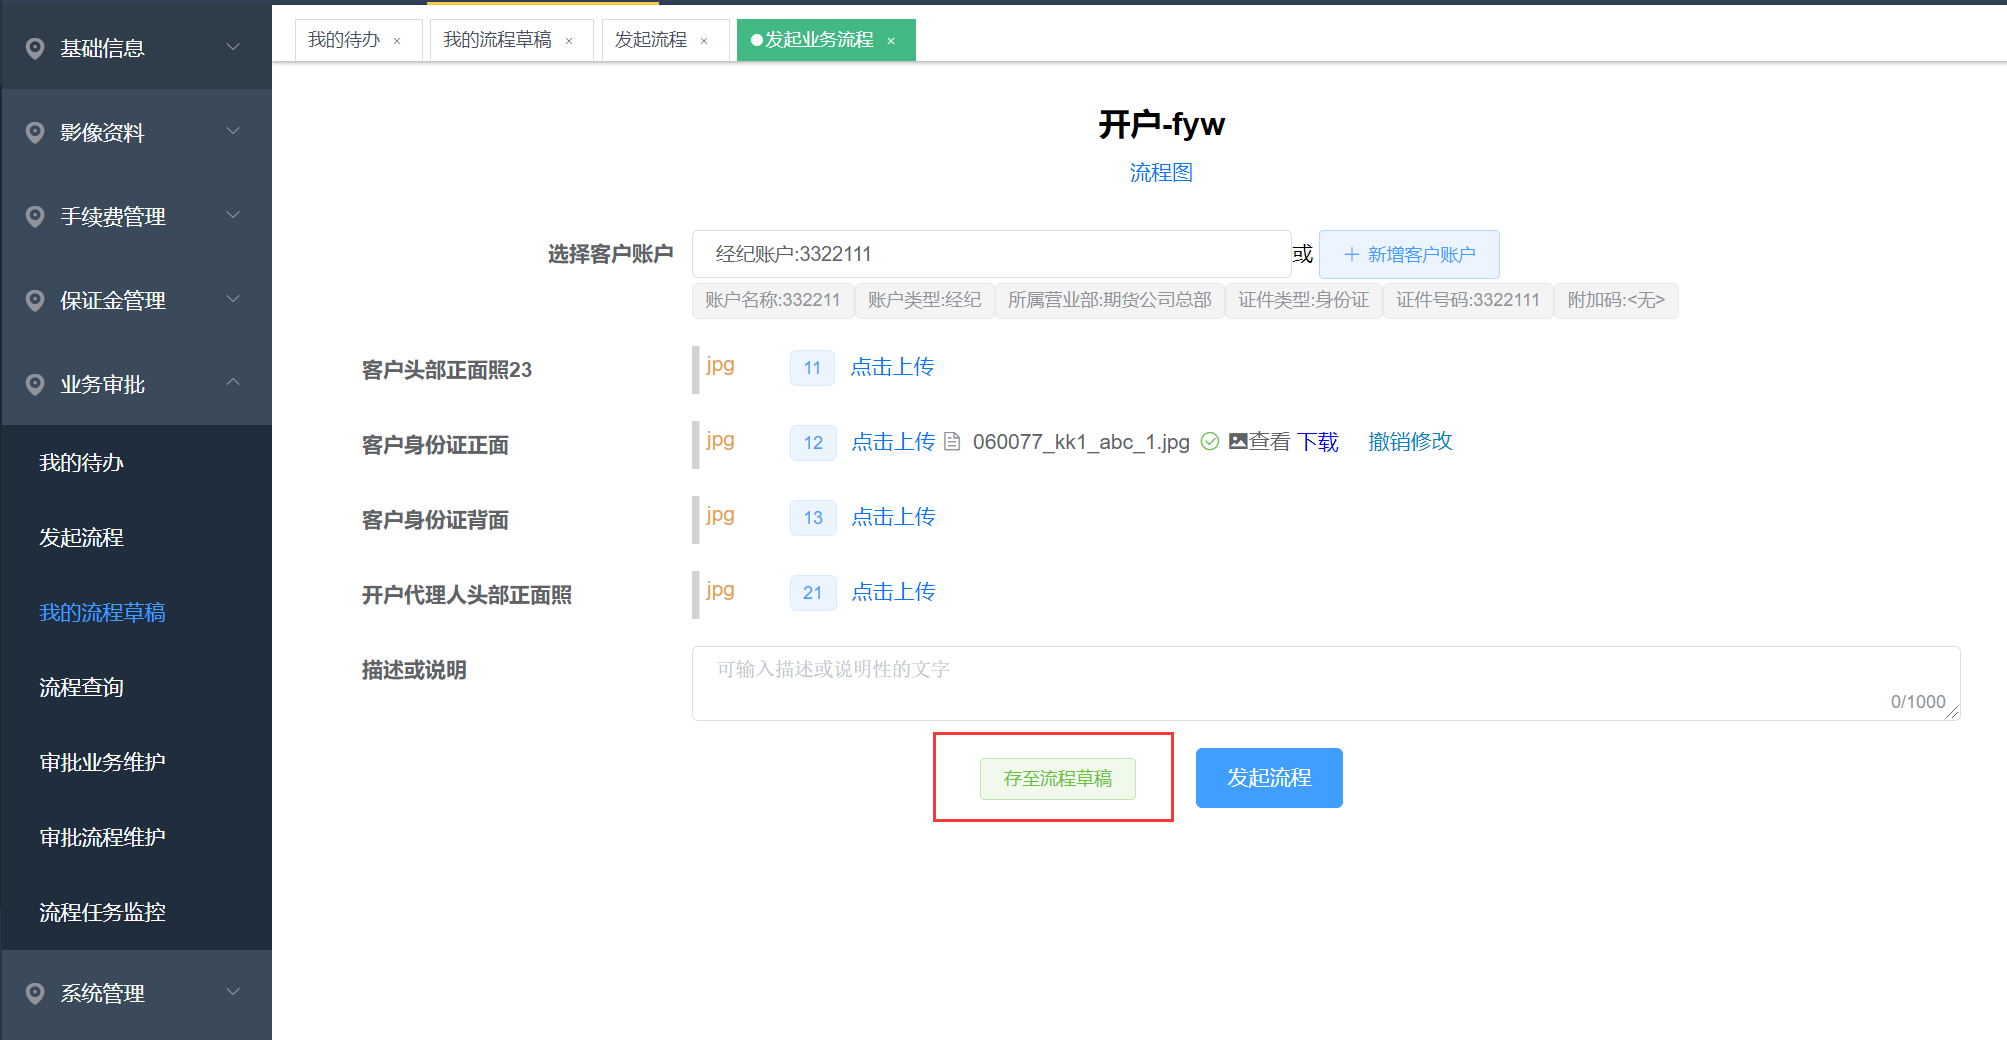Click the number badge 13
The image size is (2007, 1040).
813,518
